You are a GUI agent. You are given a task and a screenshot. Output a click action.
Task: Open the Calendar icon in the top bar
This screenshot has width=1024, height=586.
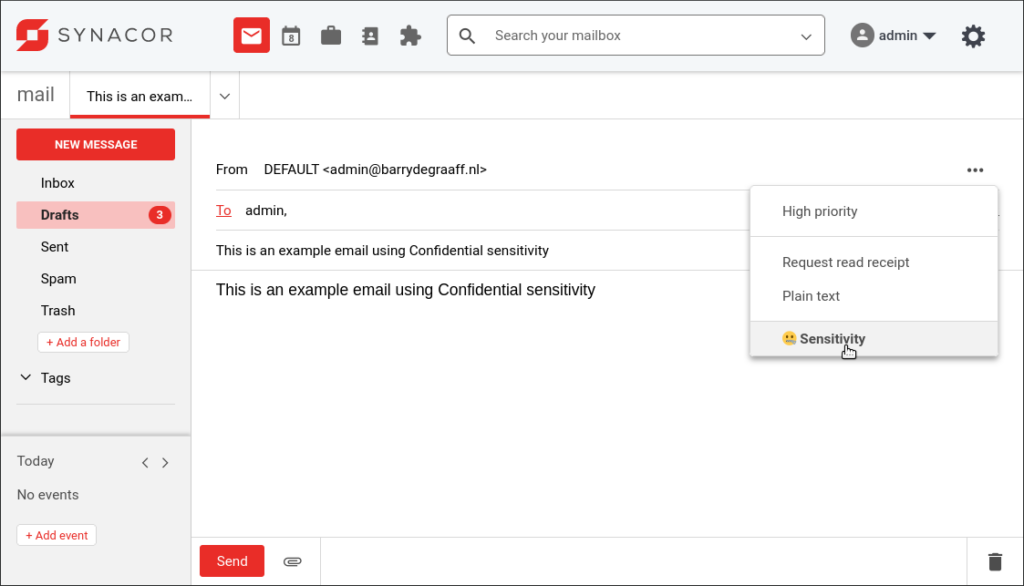pyautogui.click(x=290, y=34)
